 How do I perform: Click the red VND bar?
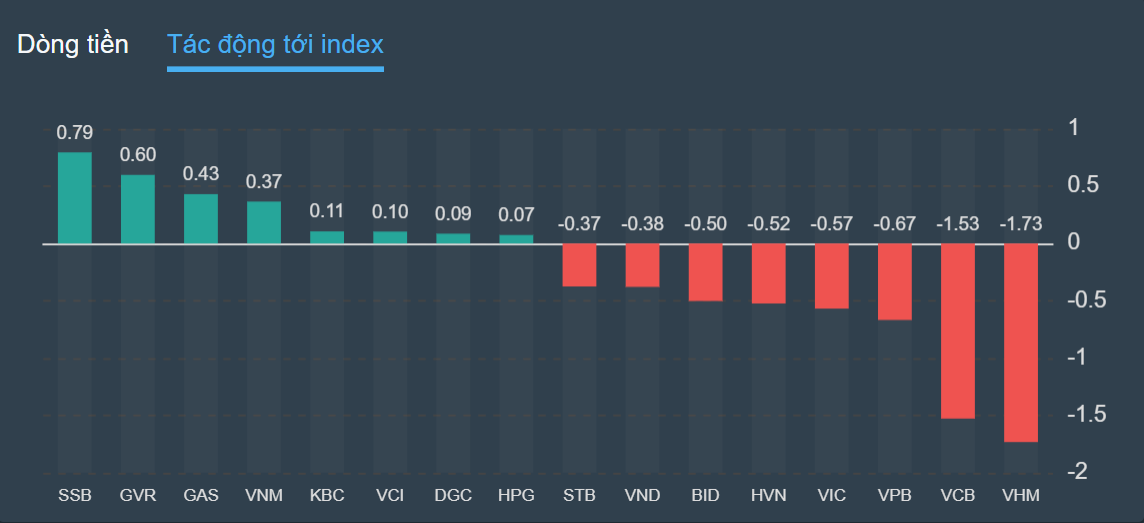click(x=642, y=265)
